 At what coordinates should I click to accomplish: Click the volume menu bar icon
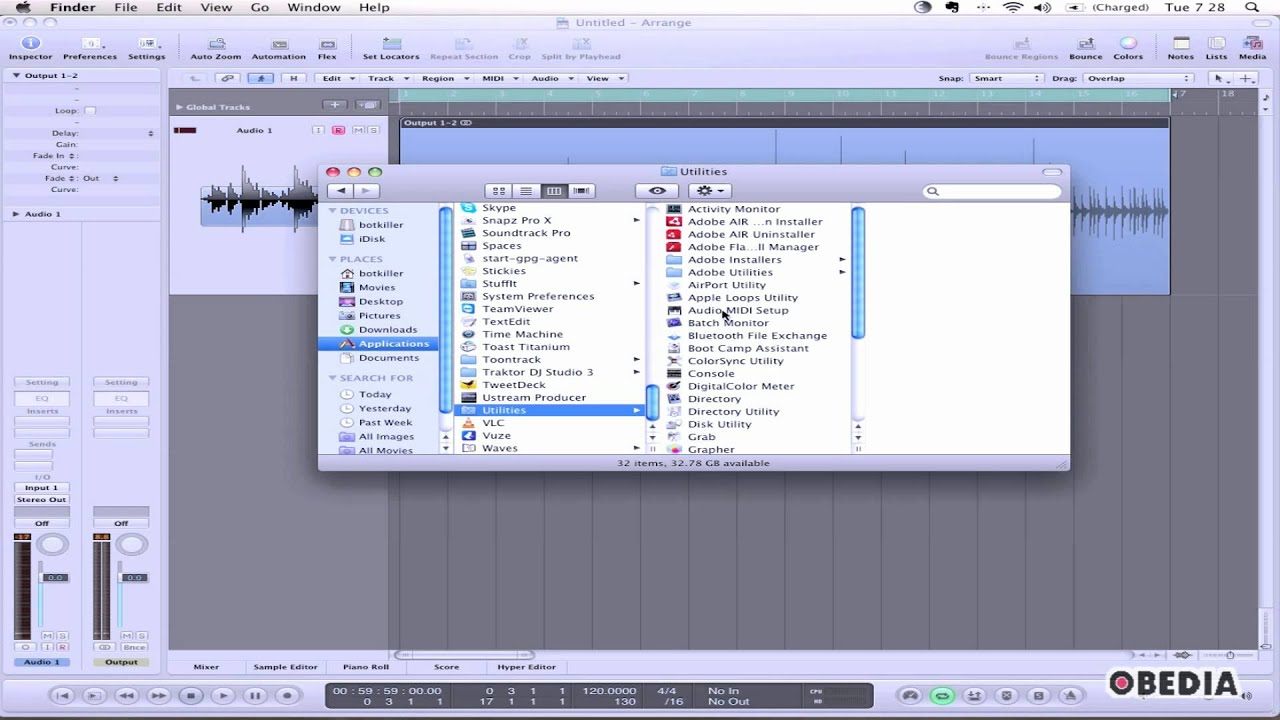1042,7
